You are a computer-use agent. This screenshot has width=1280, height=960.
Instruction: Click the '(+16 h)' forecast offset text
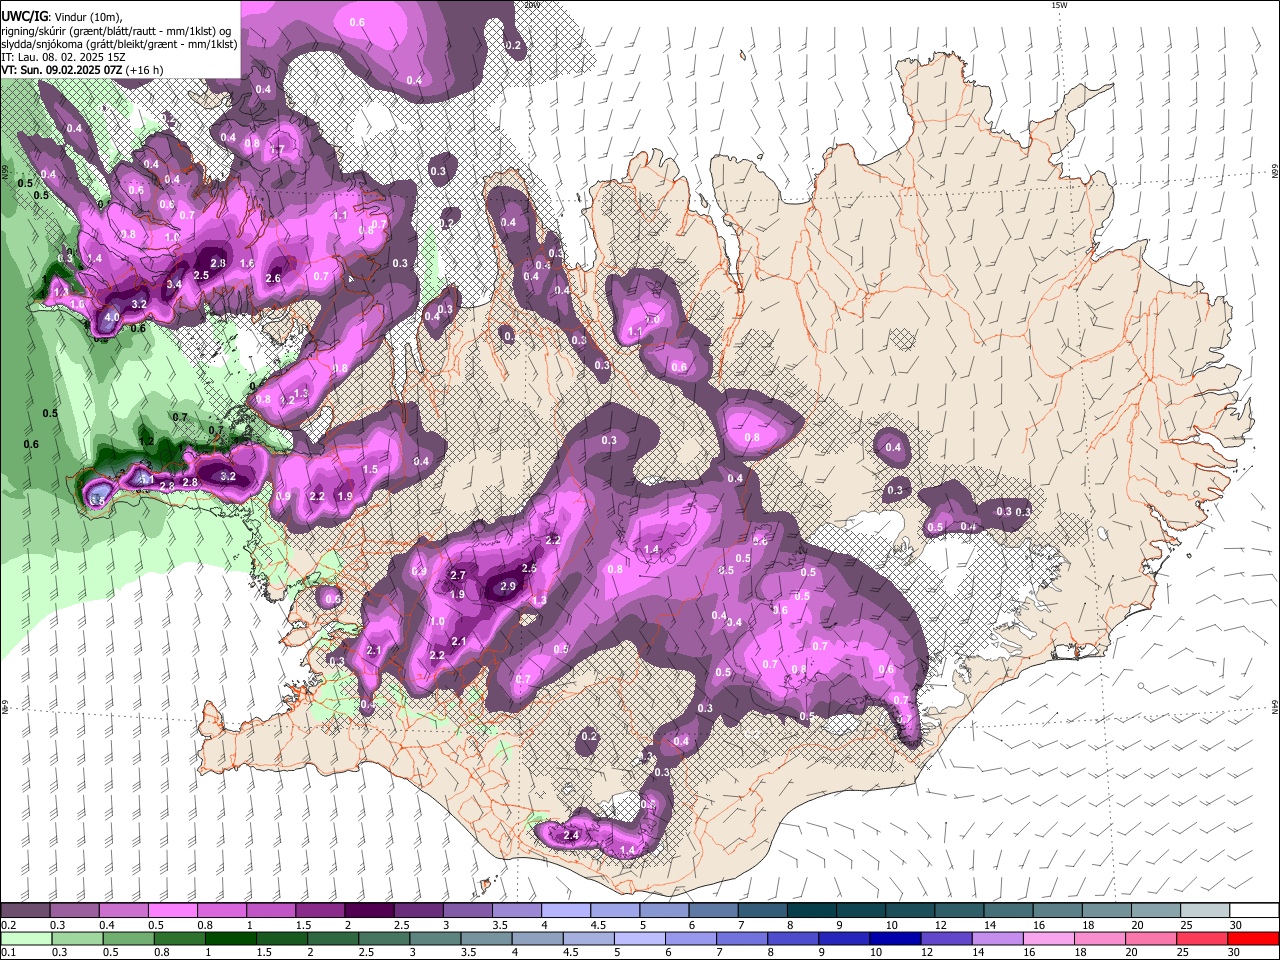146,70
